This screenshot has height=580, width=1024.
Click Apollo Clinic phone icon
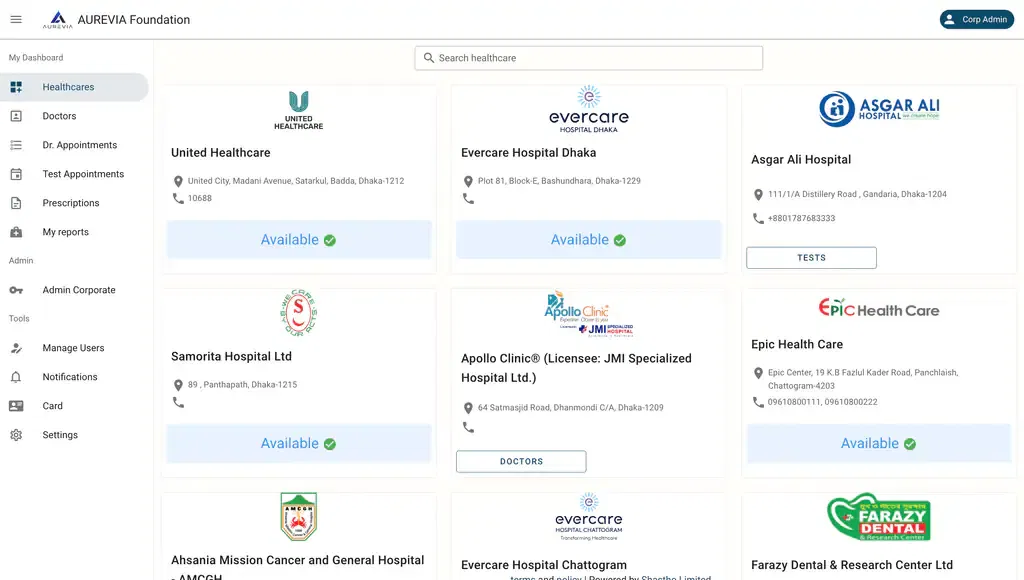[468, 427]
